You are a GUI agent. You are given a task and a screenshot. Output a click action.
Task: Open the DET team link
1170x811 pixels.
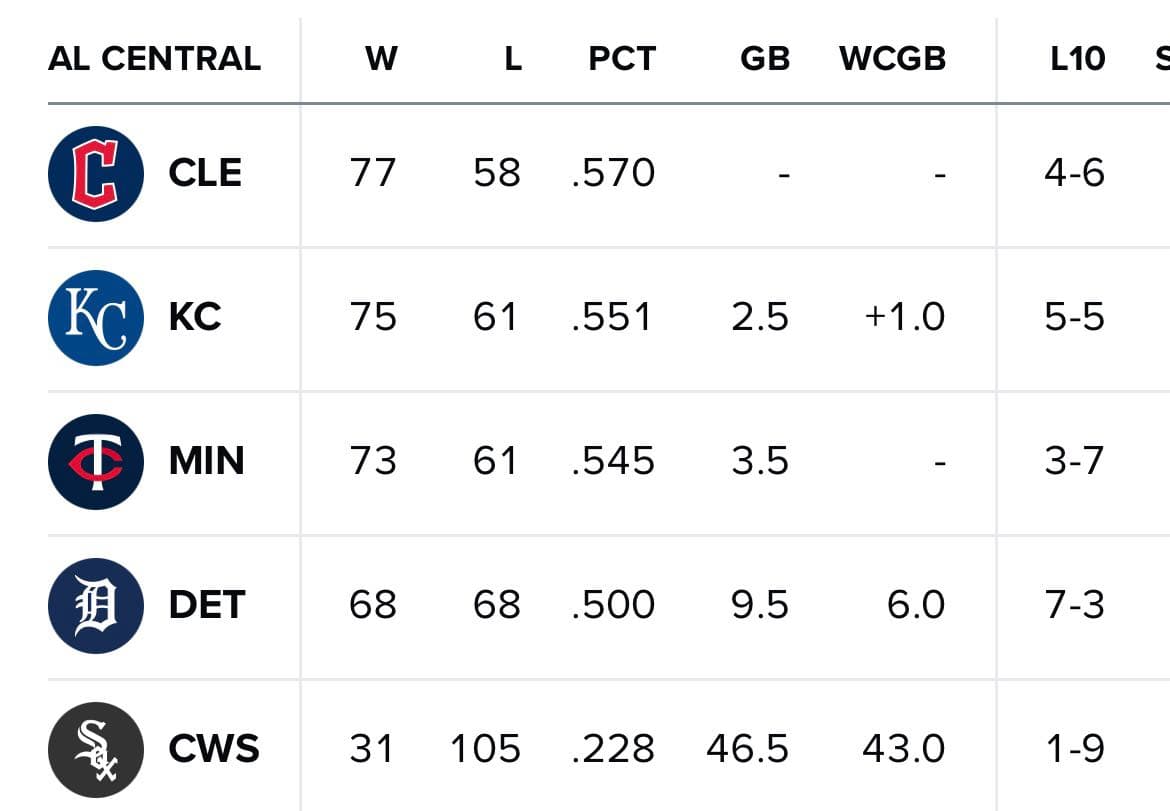(x=206, y=606)
